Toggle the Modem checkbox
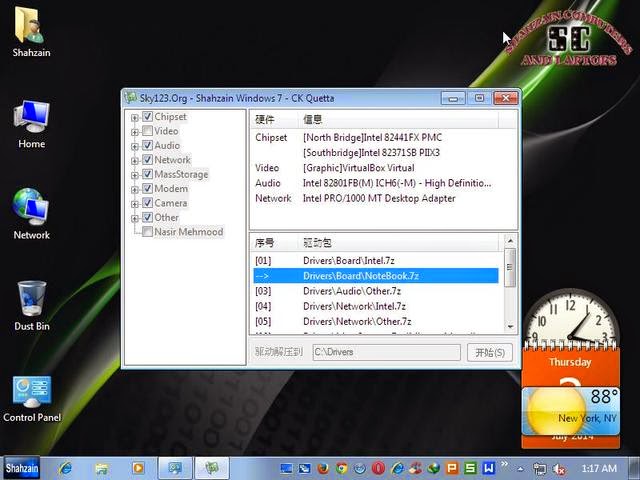Screen dimensions: 640x480 [147, 189]
